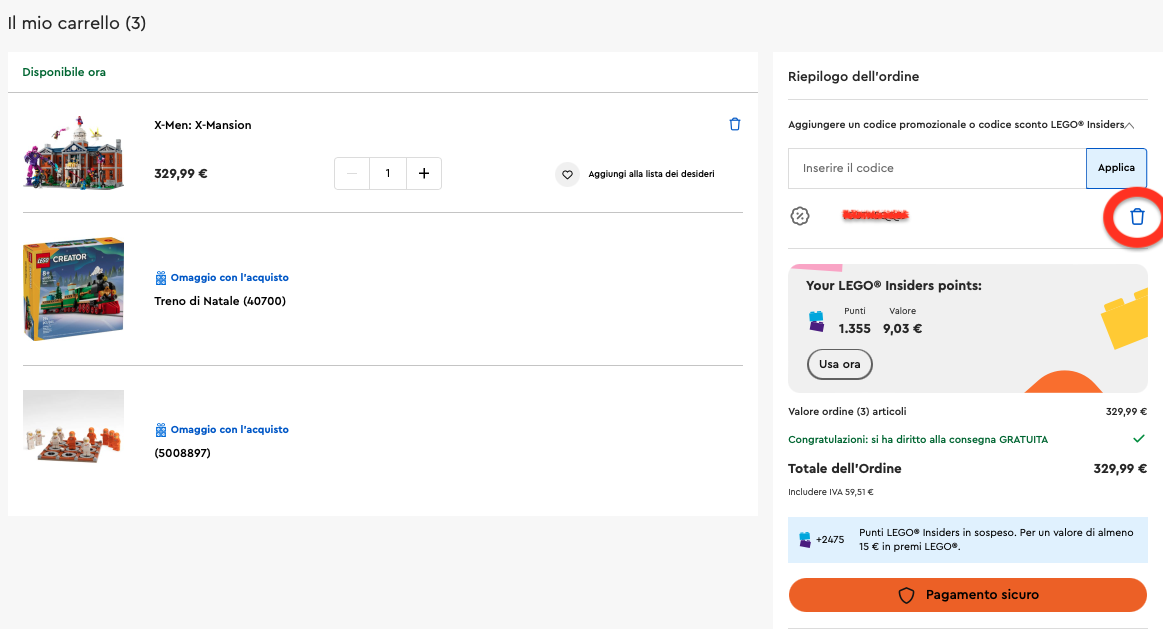Open the X-Men: X-Mansion product title
This screenshot has height=629, width=1163.
(x=202, y=125)
